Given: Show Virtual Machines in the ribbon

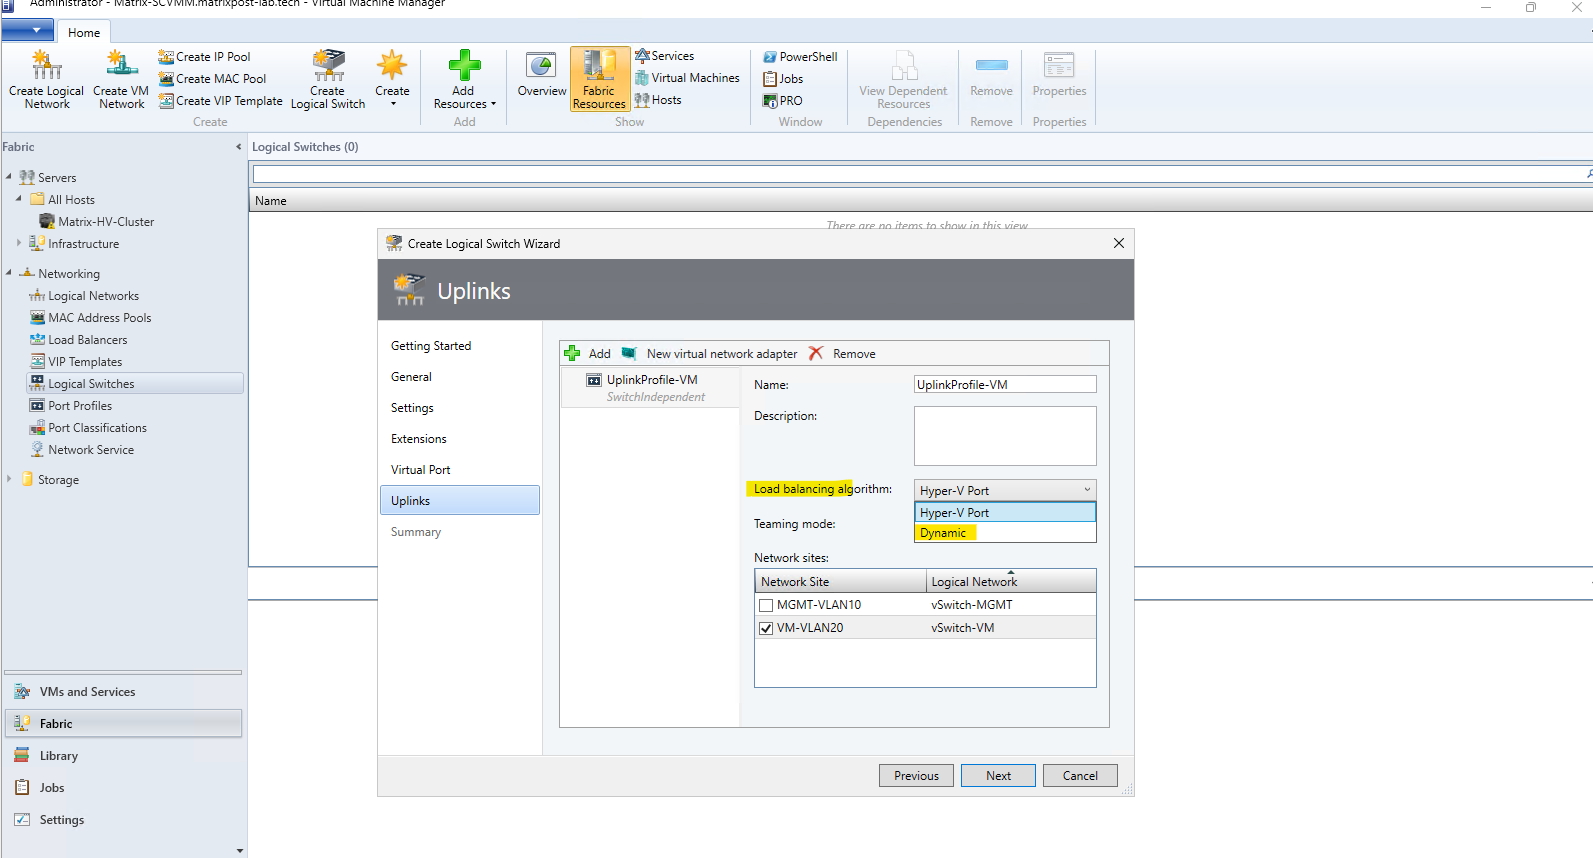Looking at the screenshot, I should click(x=687, y=78).
